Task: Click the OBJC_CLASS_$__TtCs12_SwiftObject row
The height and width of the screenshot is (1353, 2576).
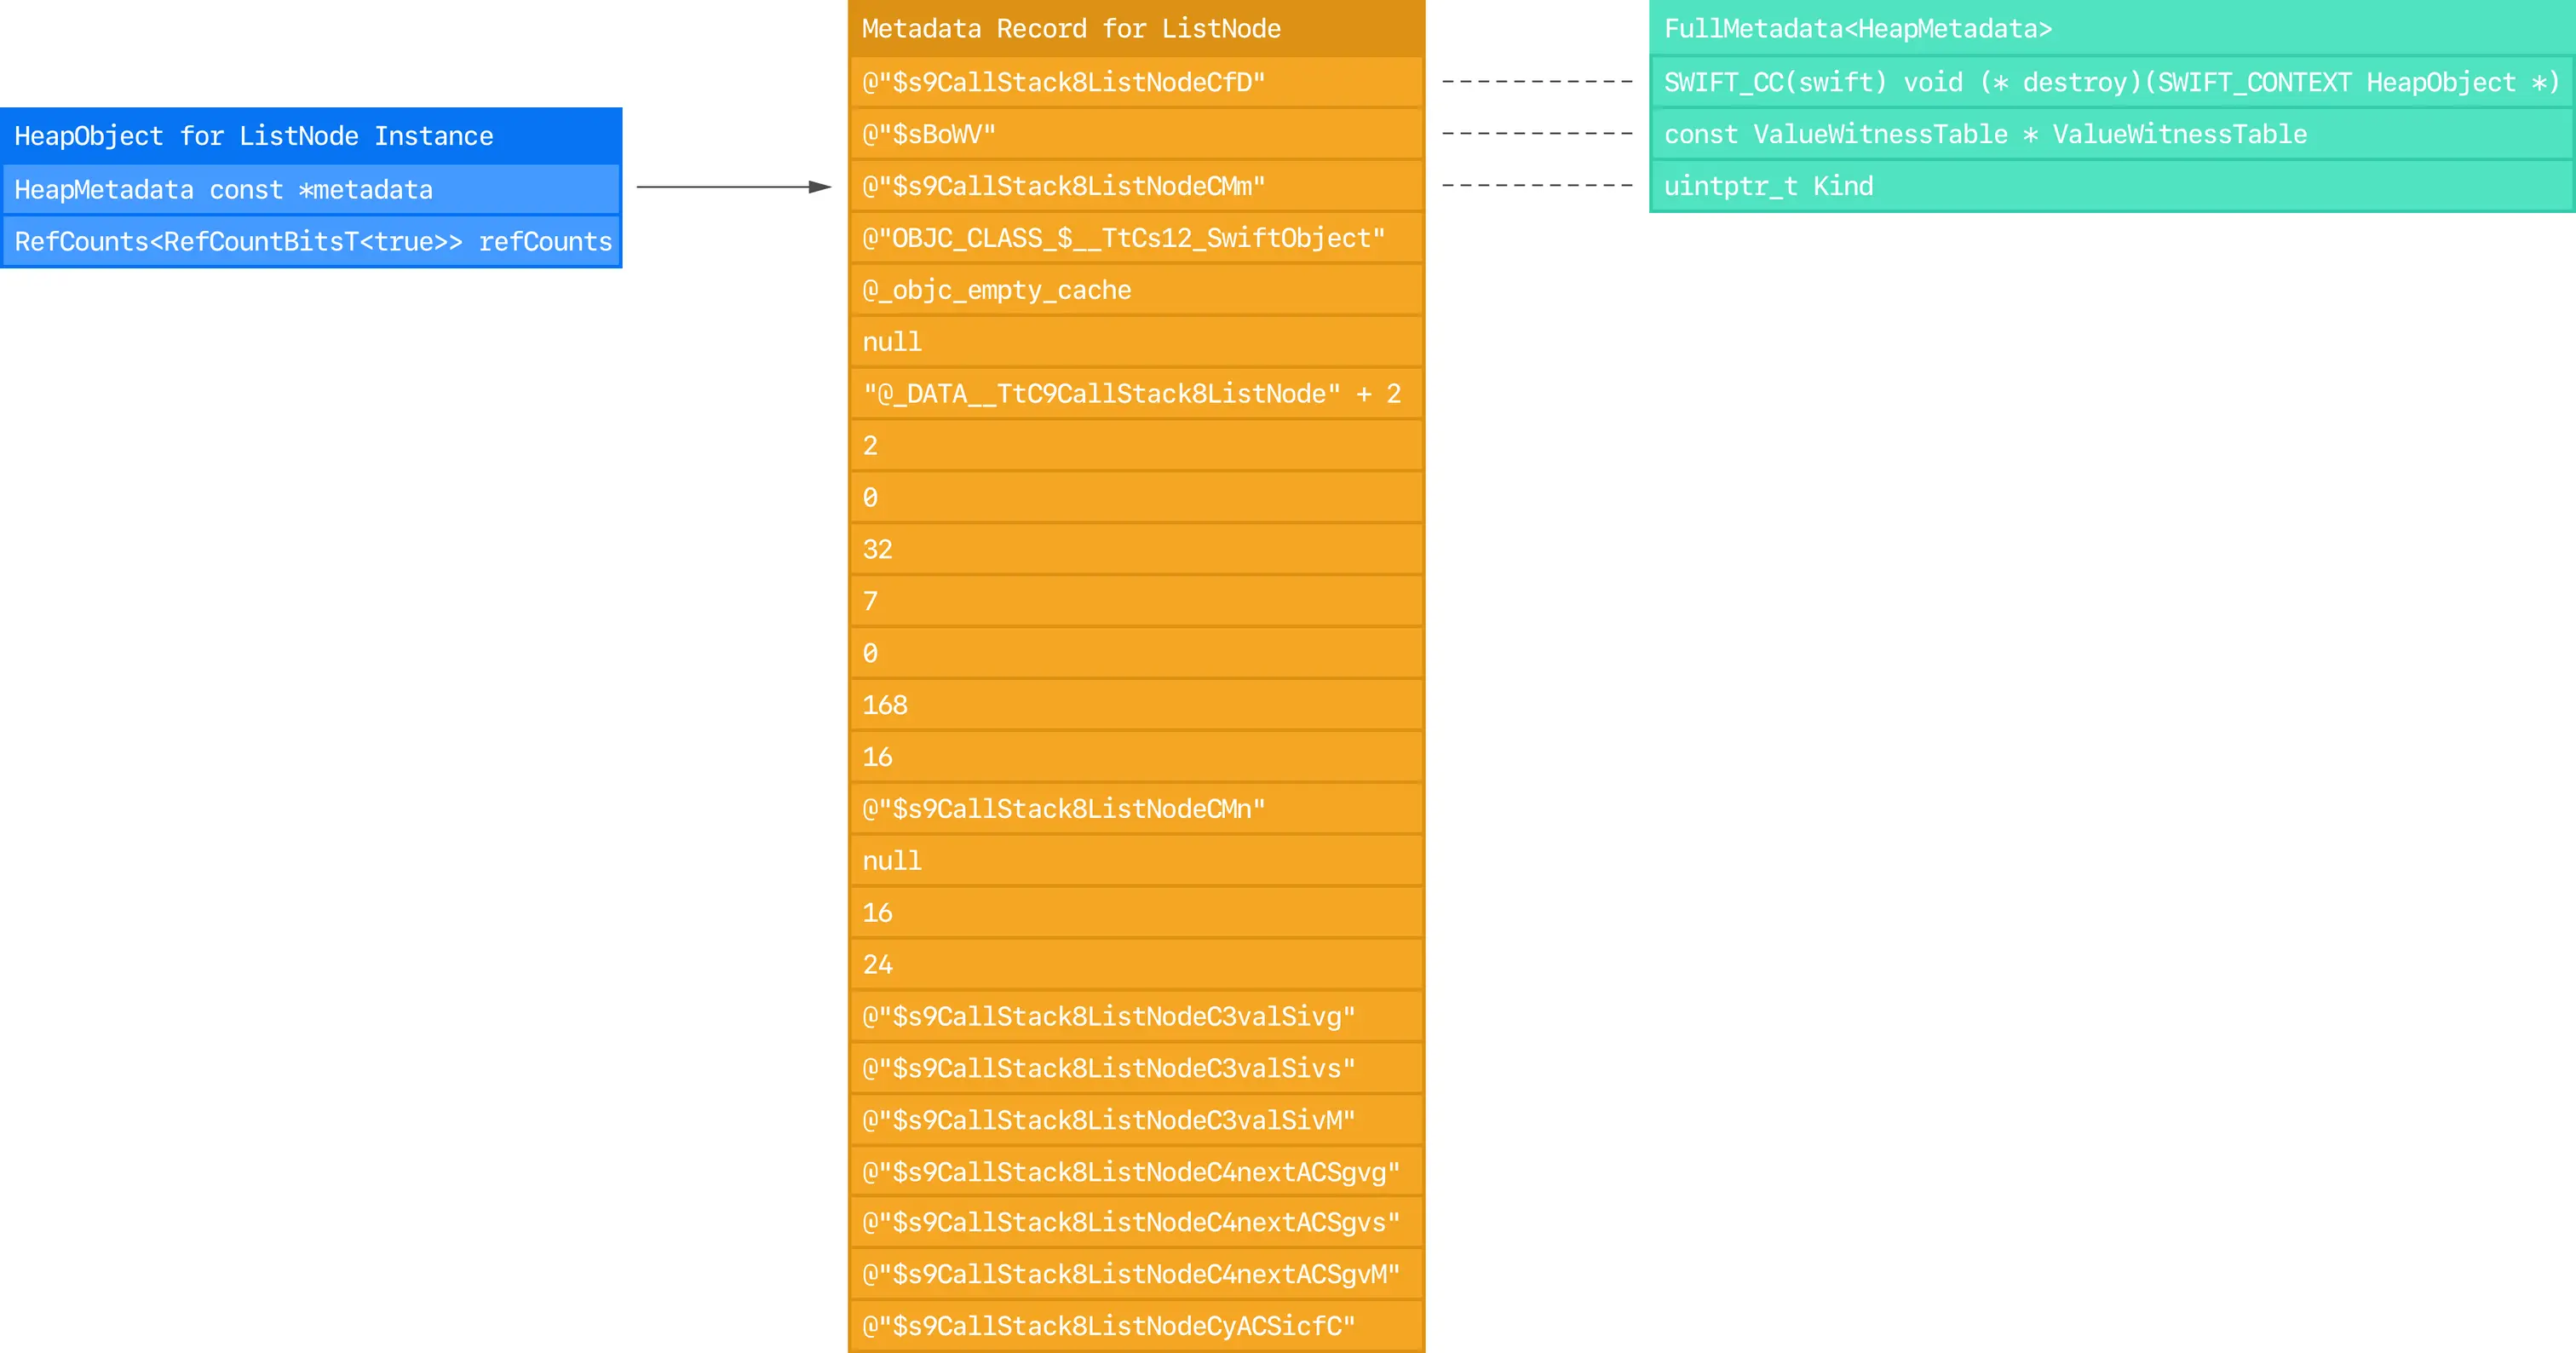Action: (x=1136, y=238)
